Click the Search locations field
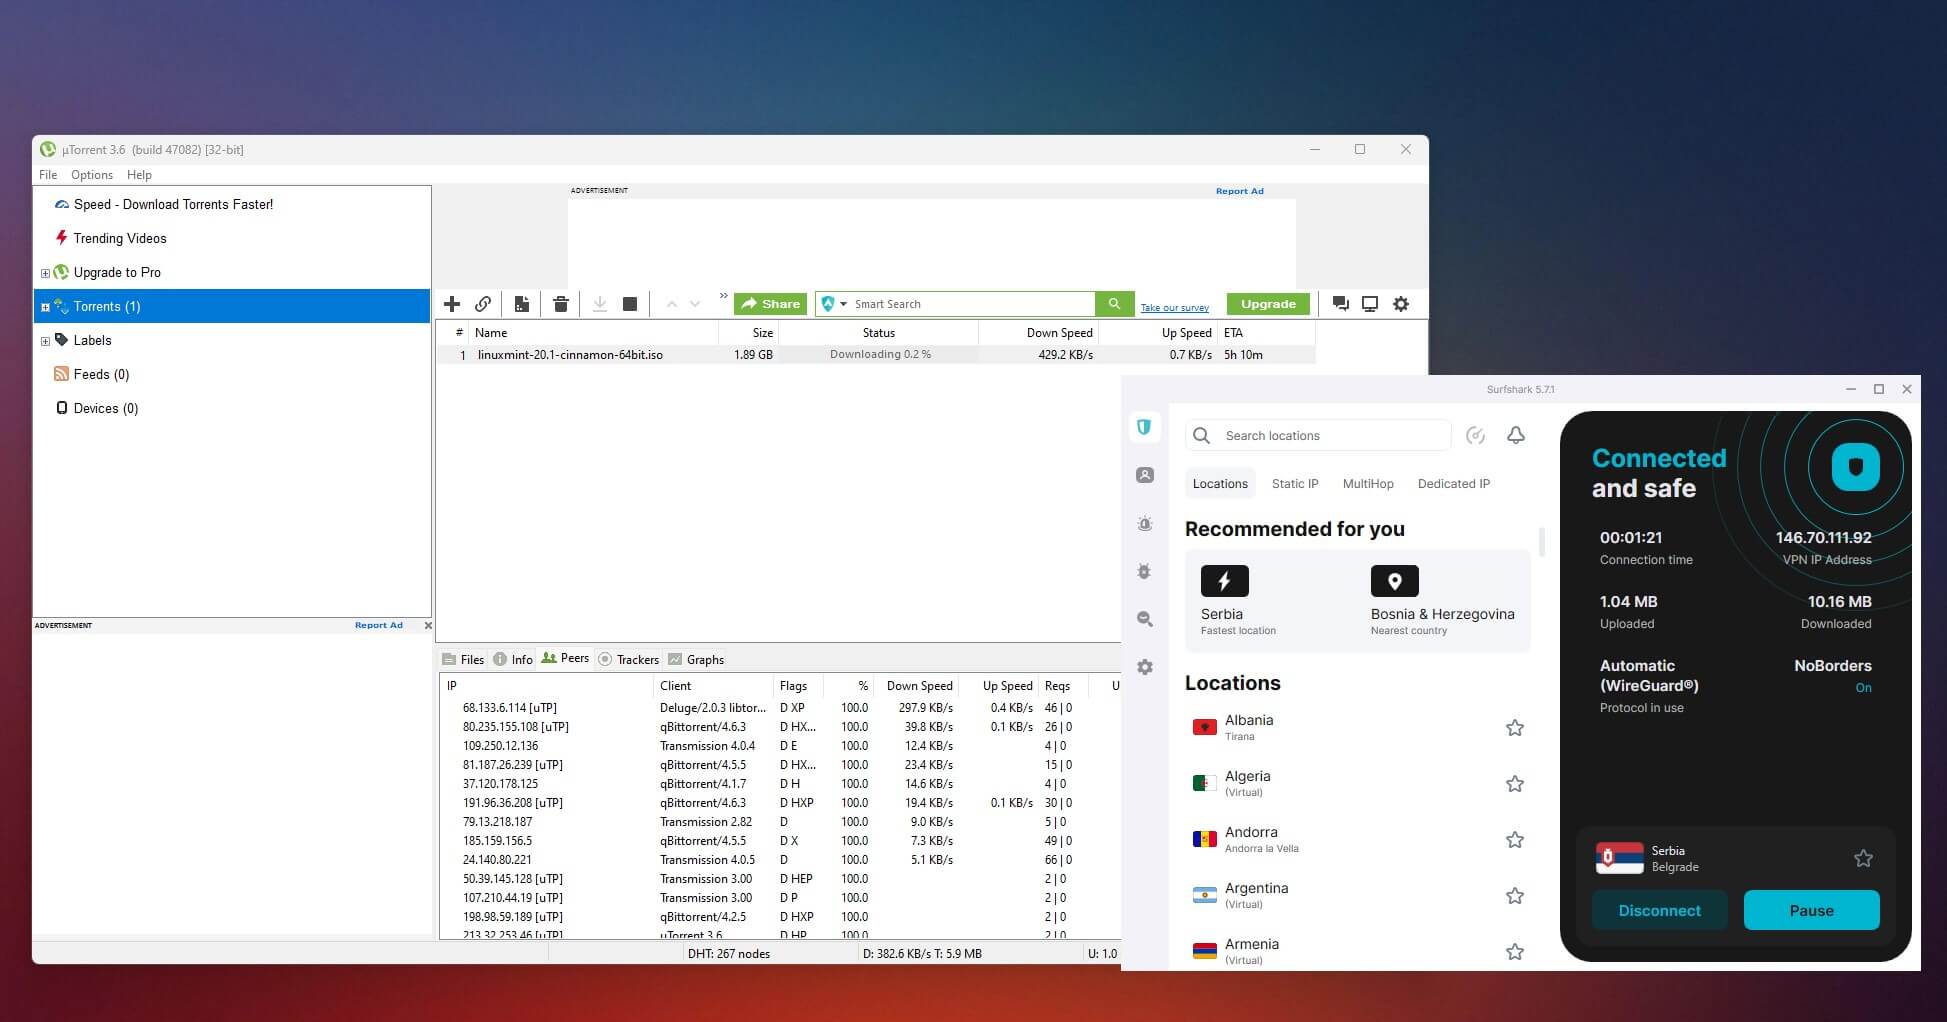This screenshot has height=1022, width=1947. [x=1318, y=435]
